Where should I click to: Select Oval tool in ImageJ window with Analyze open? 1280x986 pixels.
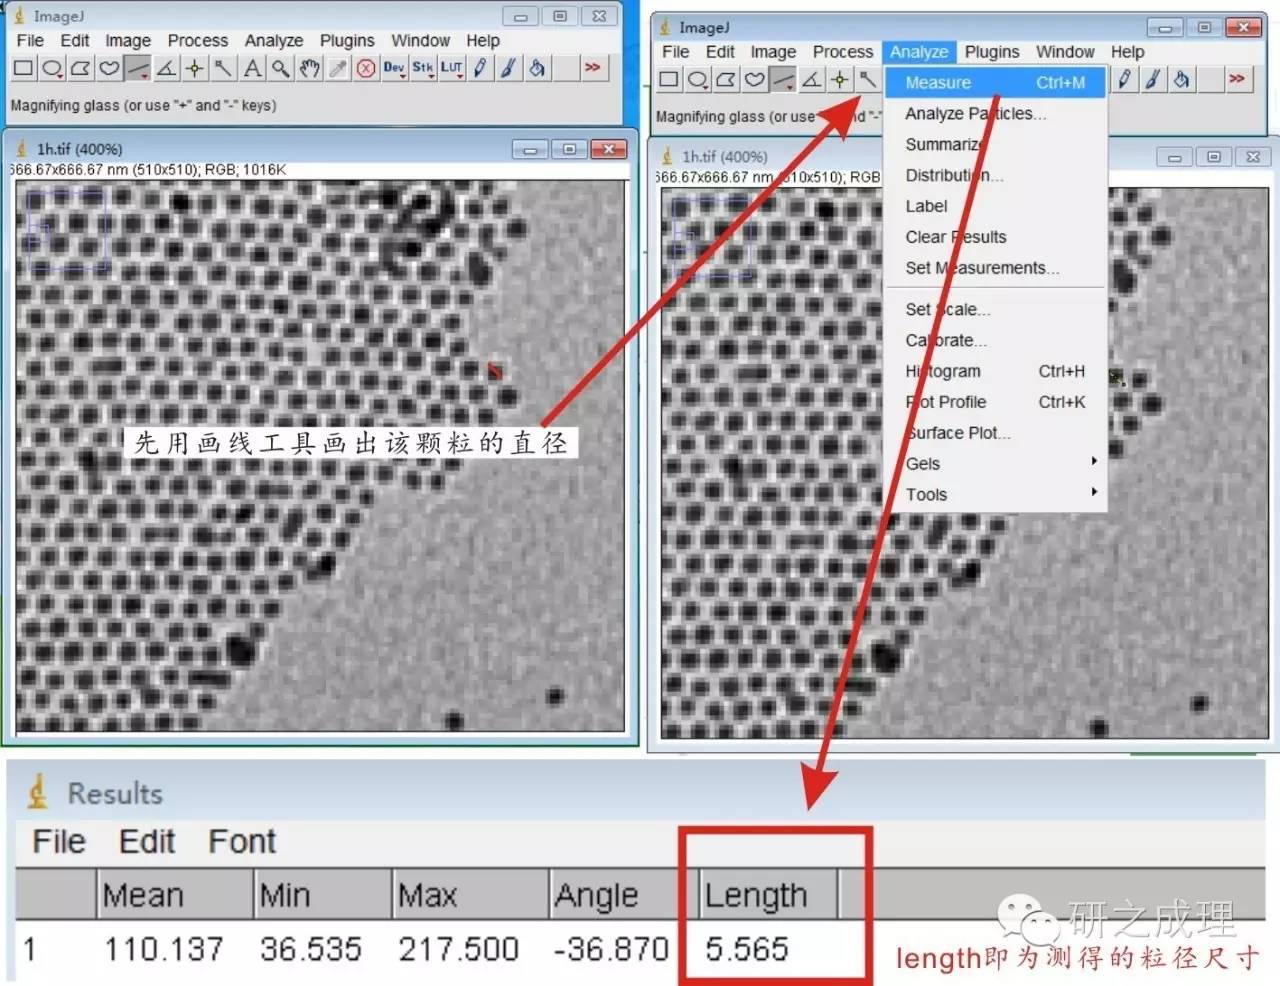[x=698, y=79]
